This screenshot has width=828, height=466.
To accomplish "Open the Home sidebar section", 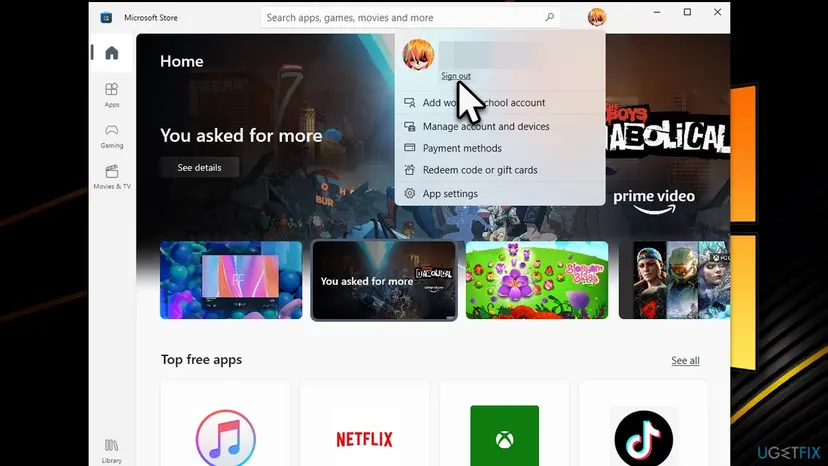I will point(111,53).
